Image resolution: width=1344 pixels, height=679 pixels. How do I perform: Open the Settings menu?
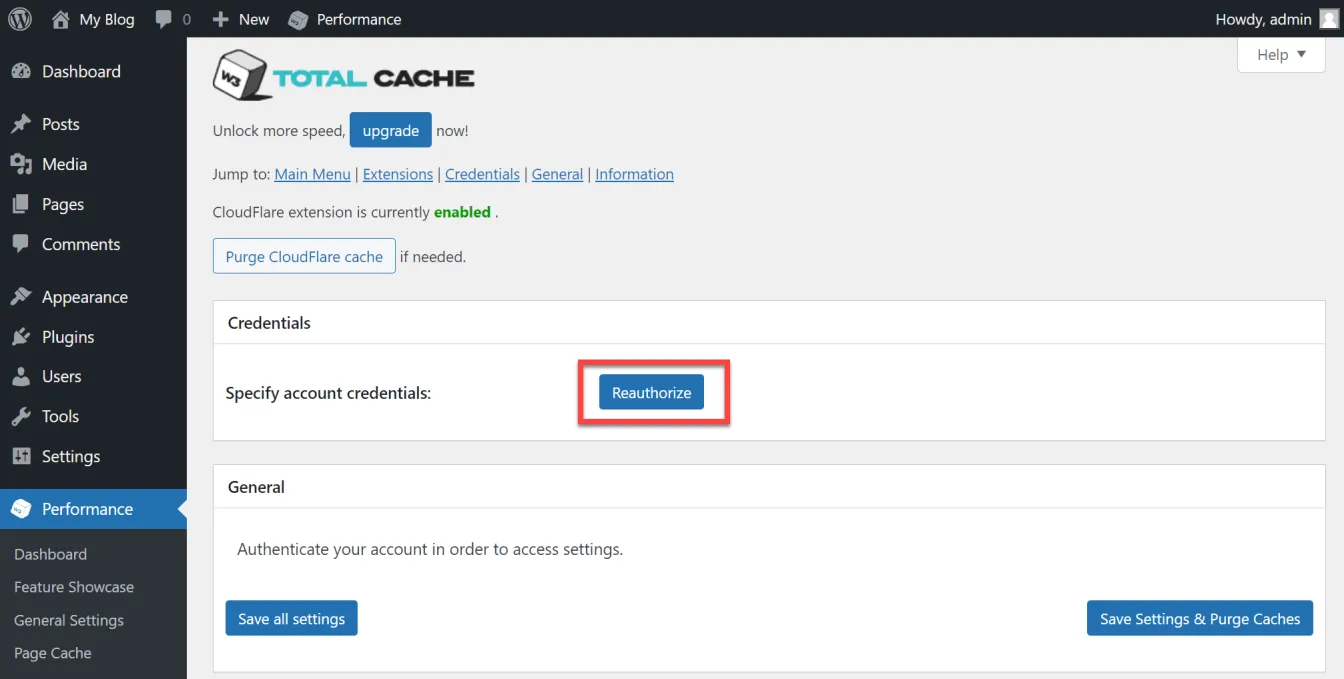click(x=93, y=456)
